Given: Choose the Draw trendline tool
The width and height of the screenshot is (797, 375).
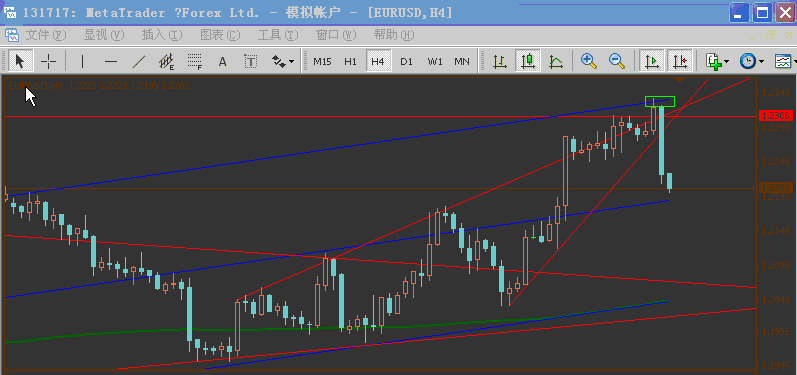Looking at the screenshot, I should coord(138,61).
